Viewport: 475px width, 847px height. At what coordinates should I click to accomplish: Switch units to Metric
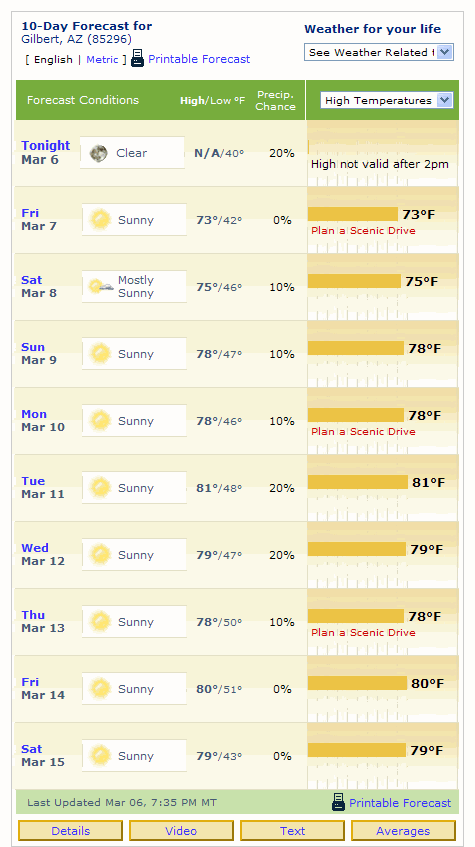pos(102,59)
